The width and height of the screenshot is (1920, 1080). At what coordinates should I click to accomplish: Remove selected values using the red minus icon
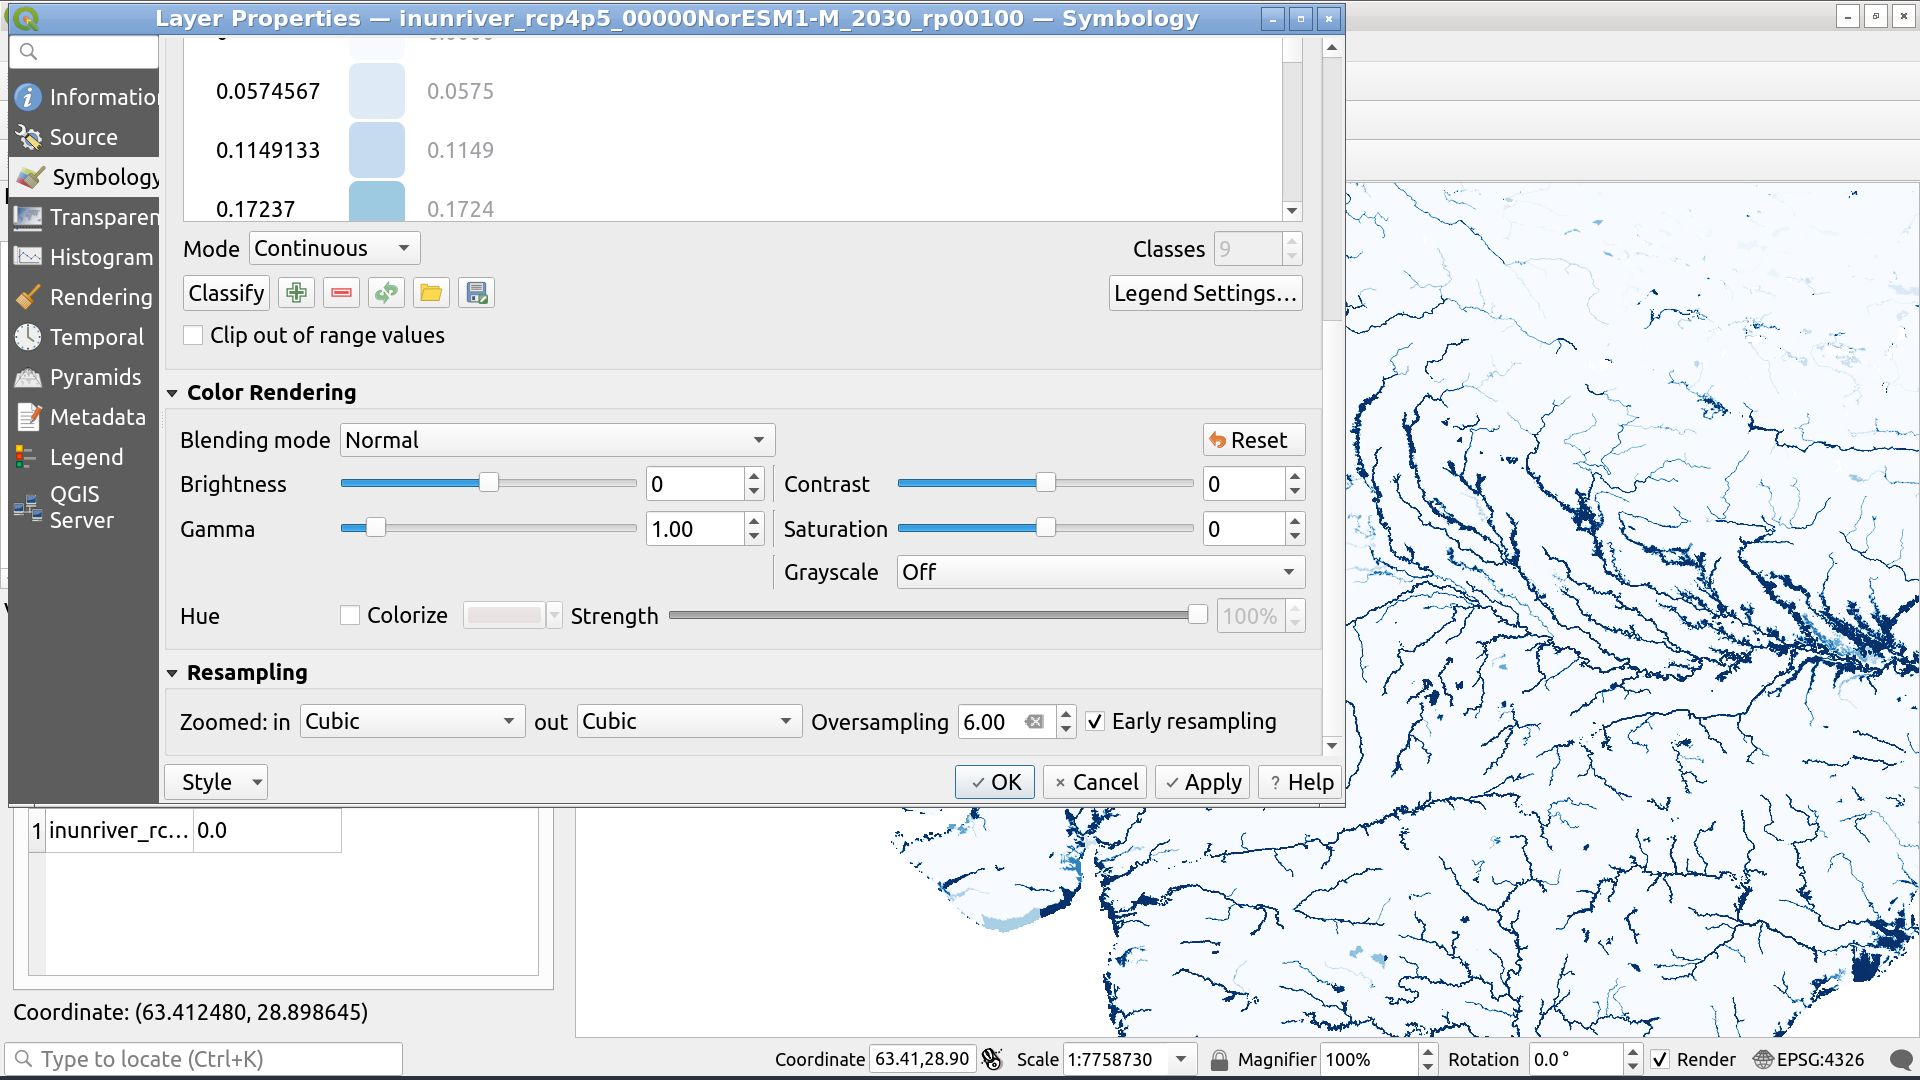[341, 292]
